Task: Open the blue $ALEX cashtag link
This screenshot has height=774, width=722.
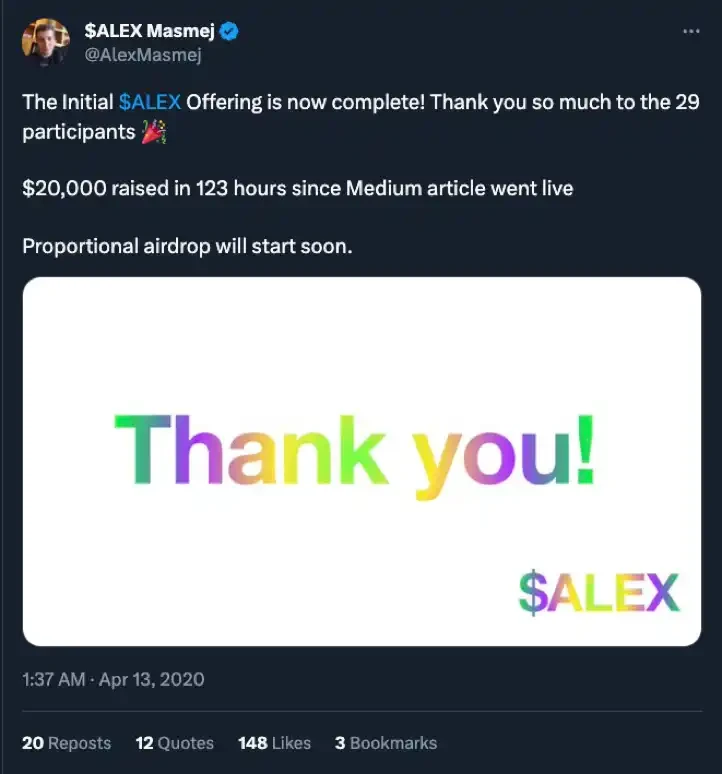Action: [150, 102]
